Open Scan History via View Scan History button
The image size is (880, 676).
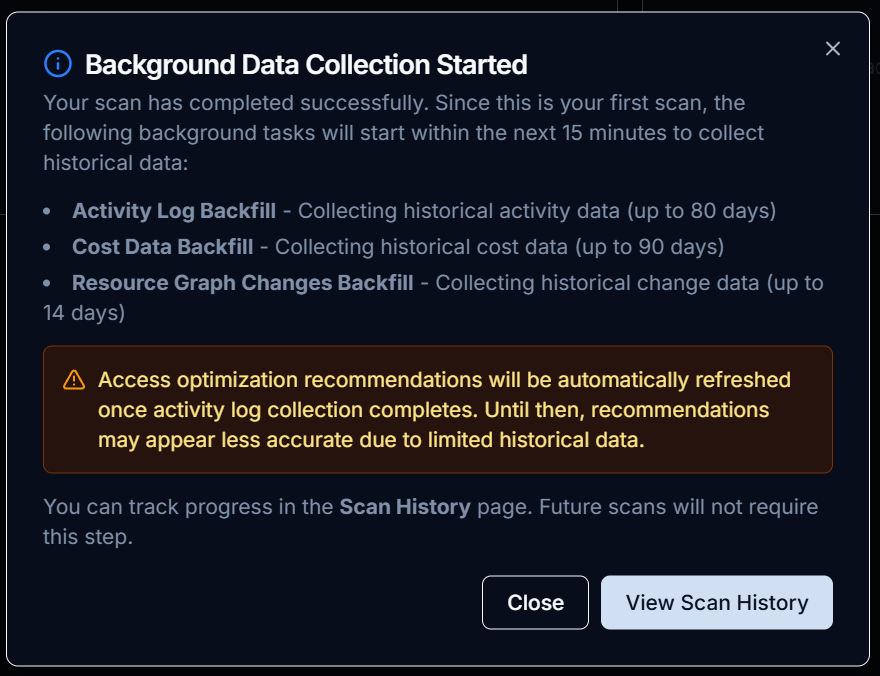pos(716,602)
